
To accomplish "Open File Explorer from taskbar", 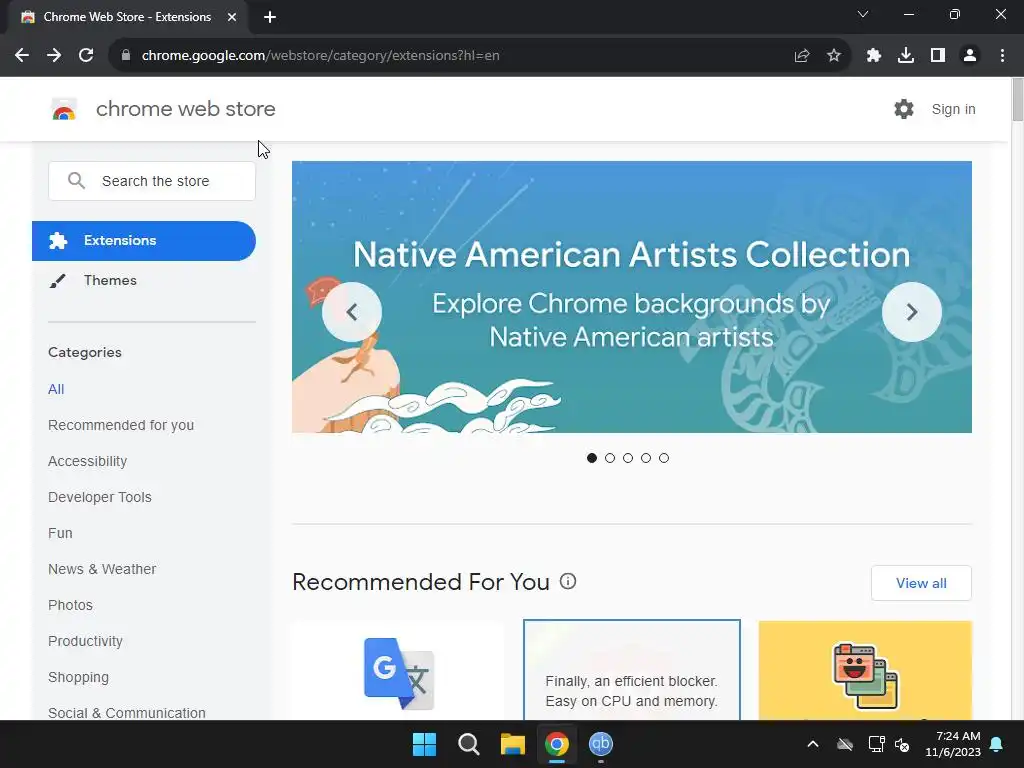I will pyautogui.click(x=513, y=744).
